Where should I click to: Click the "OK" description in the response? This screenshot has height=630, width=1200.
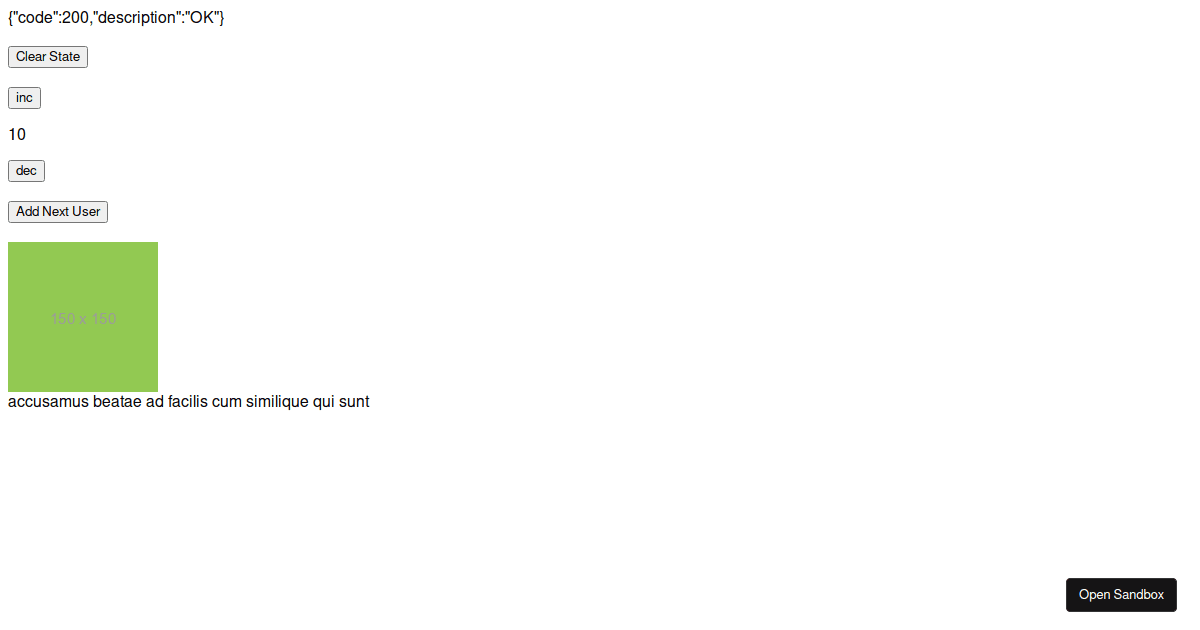202,18
